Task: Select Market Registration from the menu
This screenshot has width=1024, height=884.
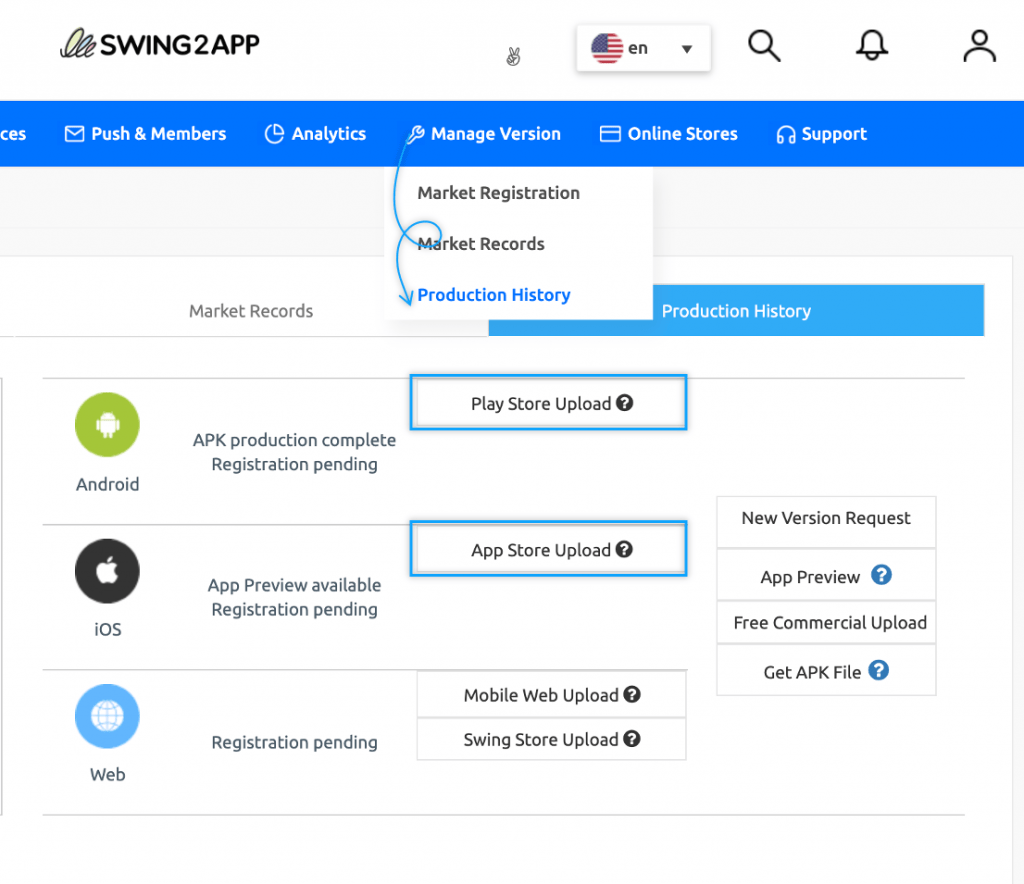Action: (x=497, y=193)
